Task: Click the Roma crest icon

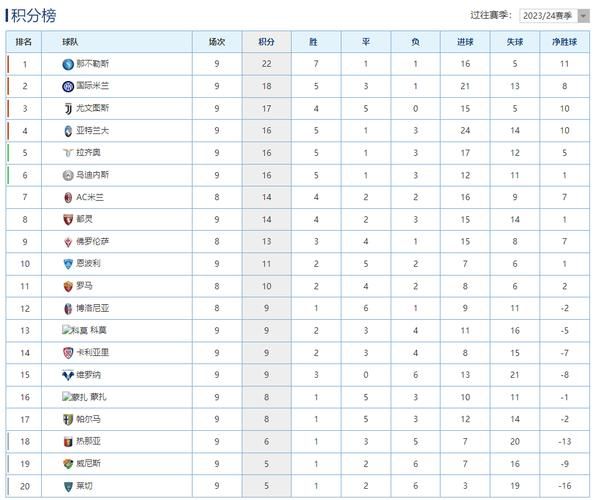Action: pyautogui.click(x=68, y=286)
